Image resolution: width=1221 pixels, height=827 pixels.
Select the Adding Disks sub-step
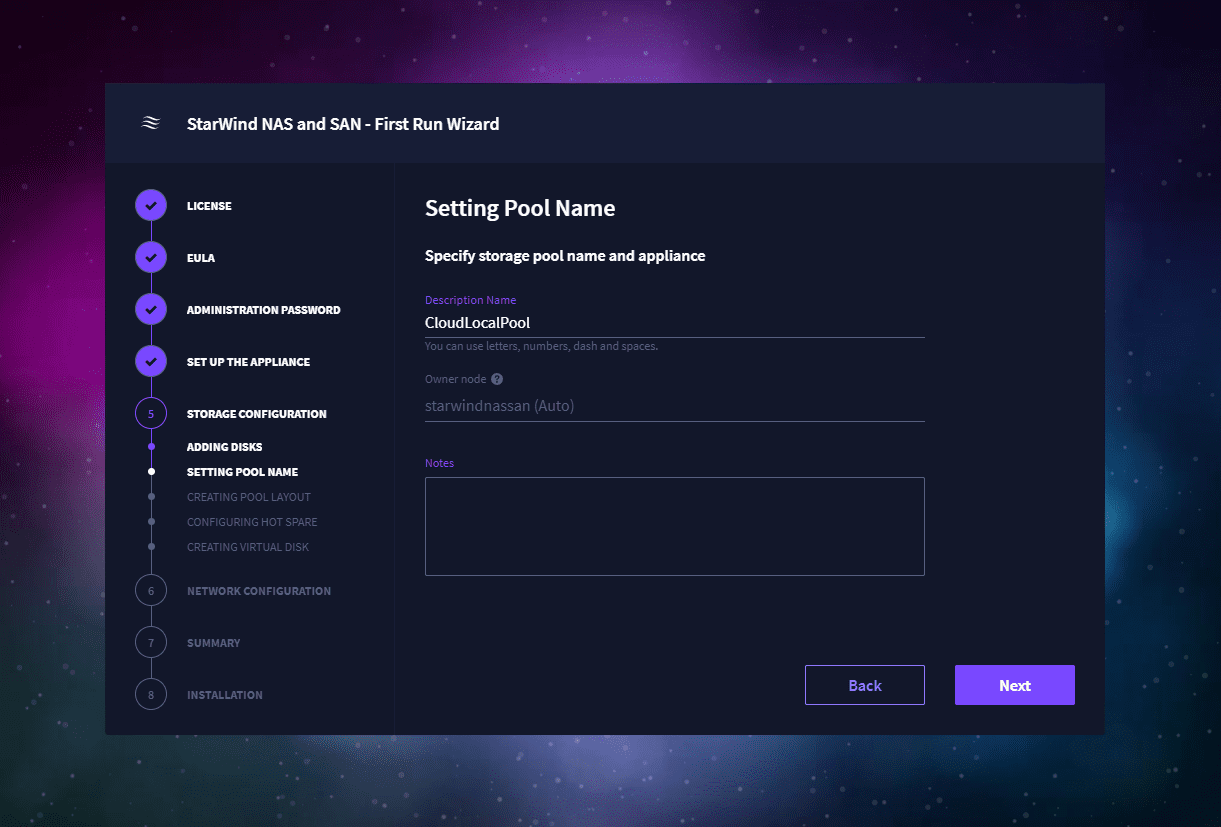[224, 447]
